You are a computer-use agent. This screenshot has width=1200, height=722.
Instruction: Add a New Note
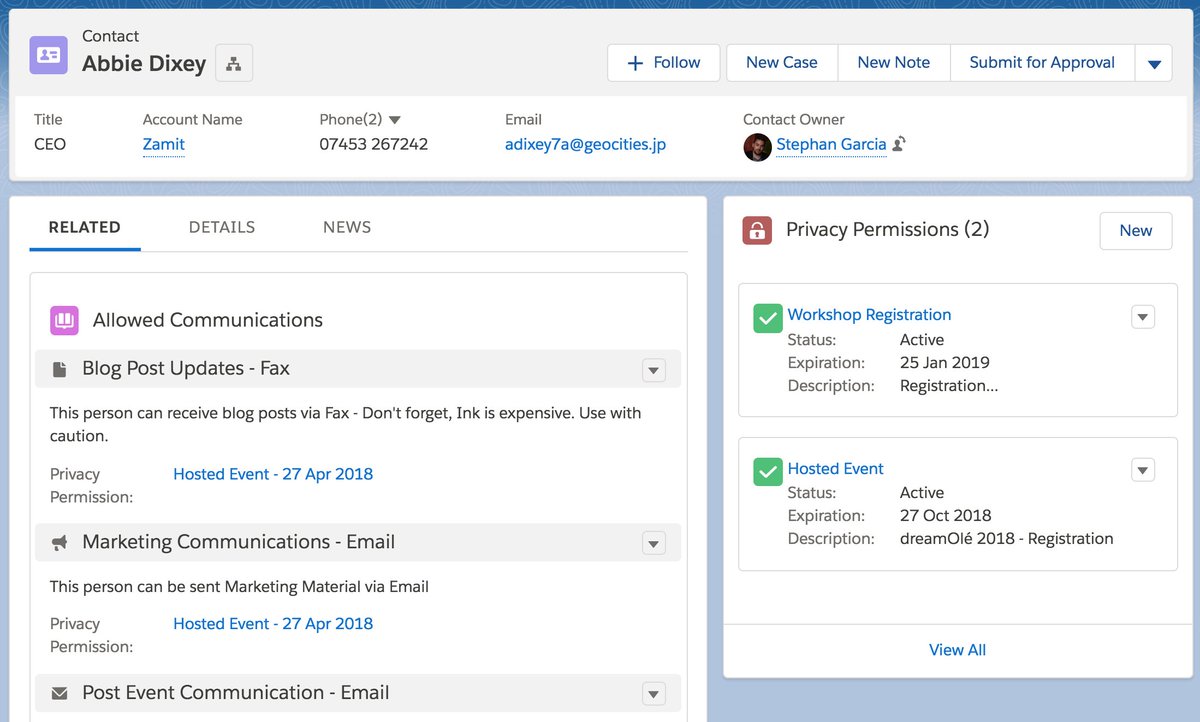894,63
